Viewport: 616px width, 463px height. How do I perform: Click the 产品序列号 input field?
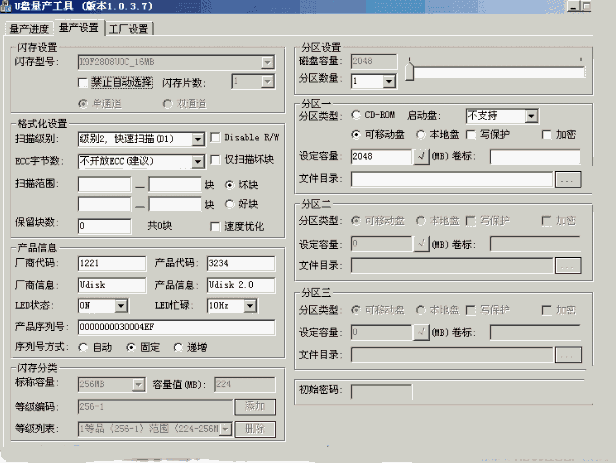pyautogui.click(x=175, y=327)
